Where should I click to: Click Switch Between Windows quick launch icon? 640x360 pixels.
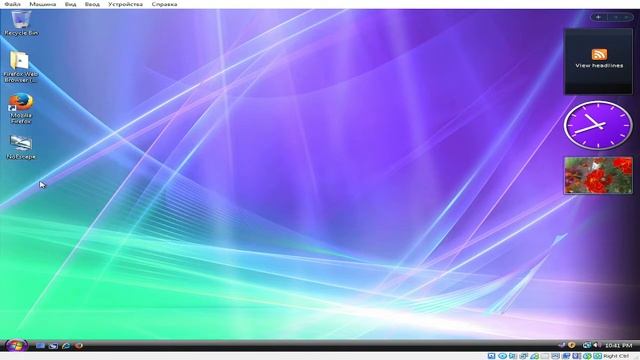tap(53, 346)
